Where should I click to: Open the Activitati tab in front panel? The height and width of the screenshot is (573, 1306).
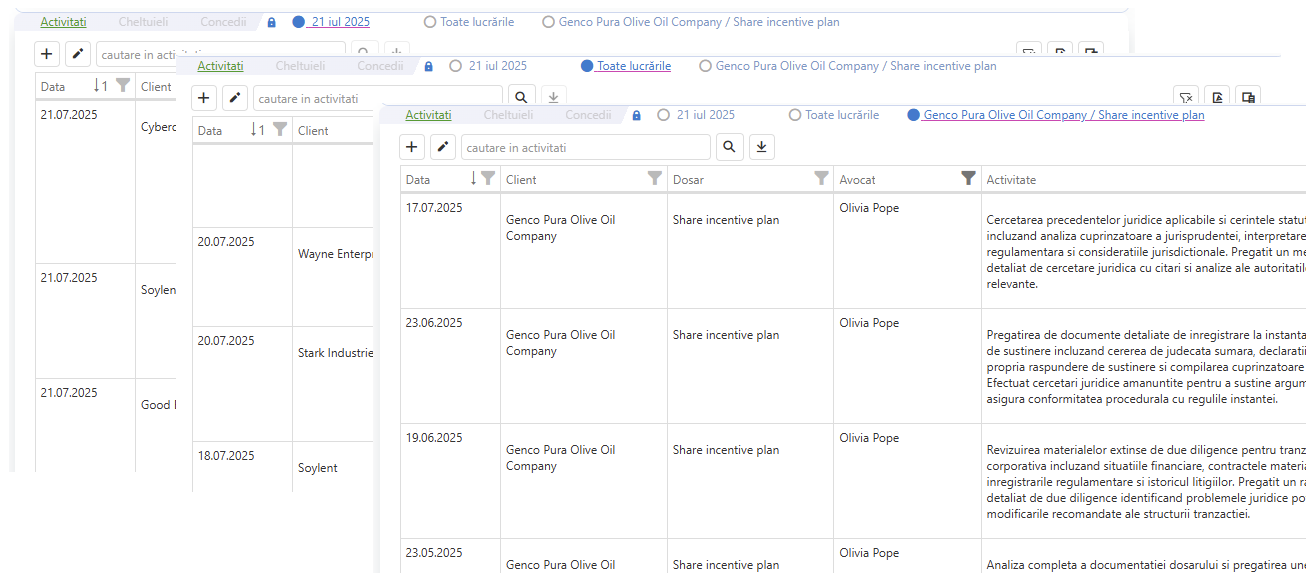[428, 115]
